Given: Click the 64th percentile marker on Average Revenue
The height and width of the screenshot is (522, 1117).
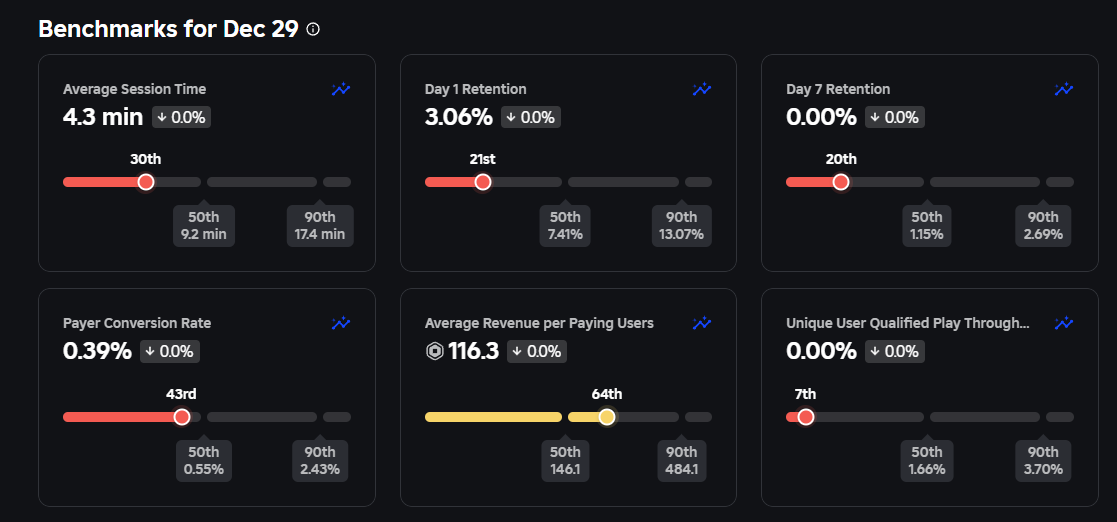Looking at the screenshot, I should pyautogui.click(x=607, y=417).
